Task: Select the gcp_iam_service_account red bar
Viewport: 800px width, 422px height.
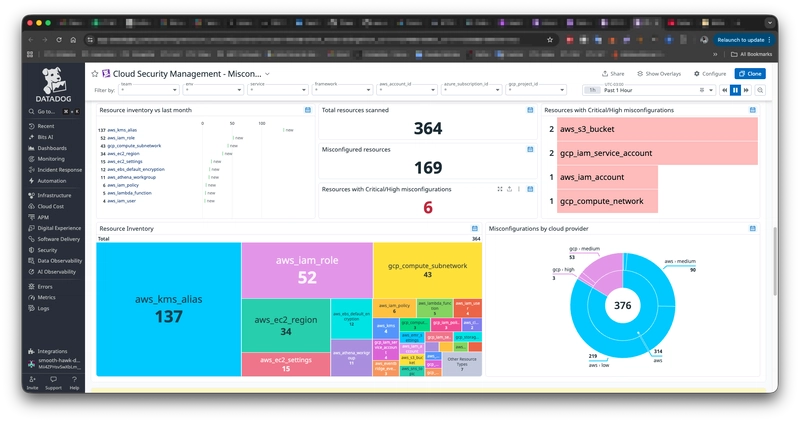Action: [x=657, y=153]
